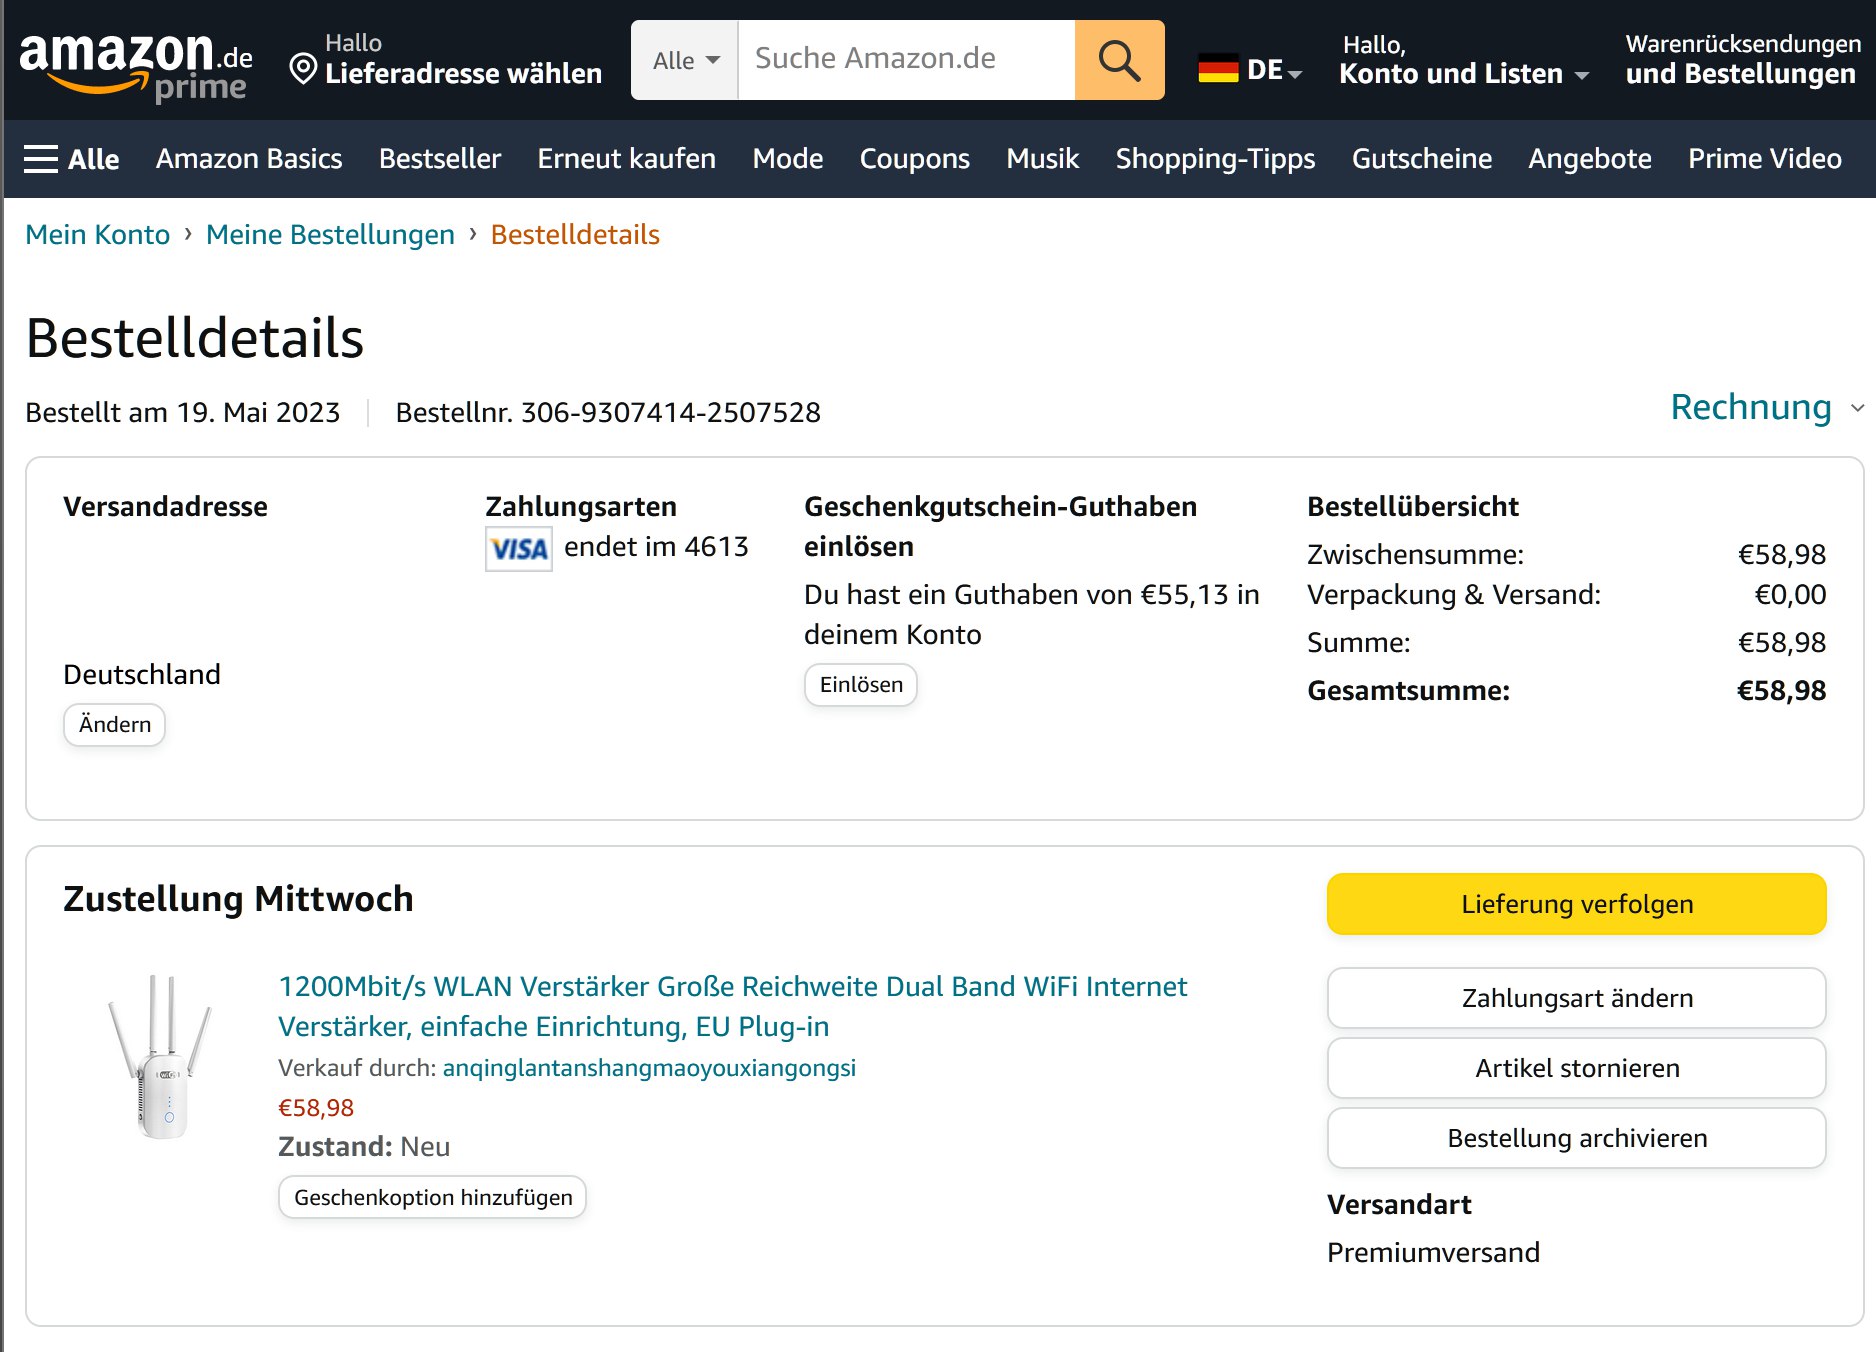Click Einlösen to redeem gift balance
Screen dimensions: 1876x1352
coord(860,685)
